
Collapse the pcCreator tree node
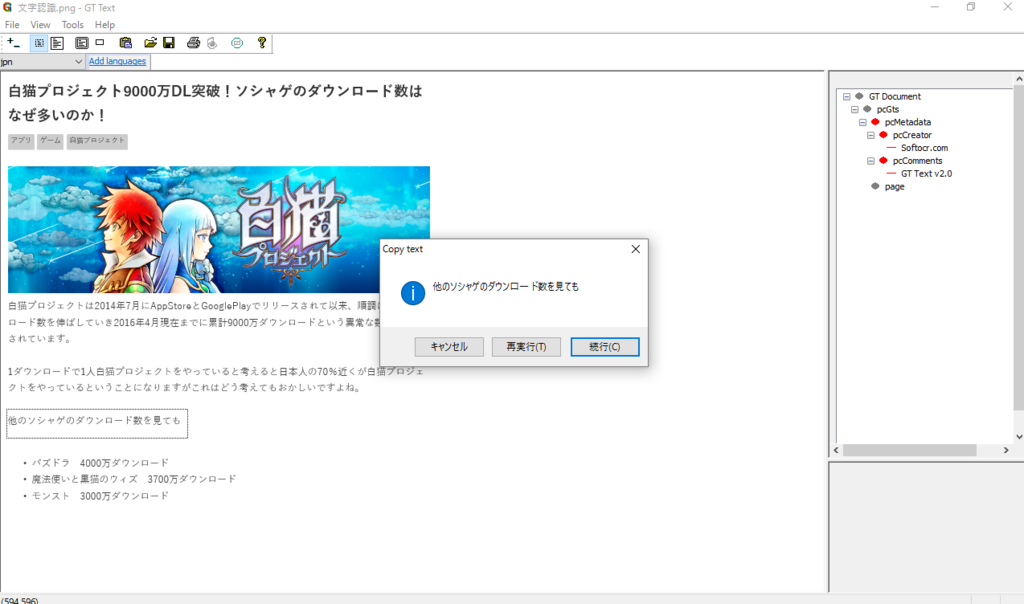point(873,134)
